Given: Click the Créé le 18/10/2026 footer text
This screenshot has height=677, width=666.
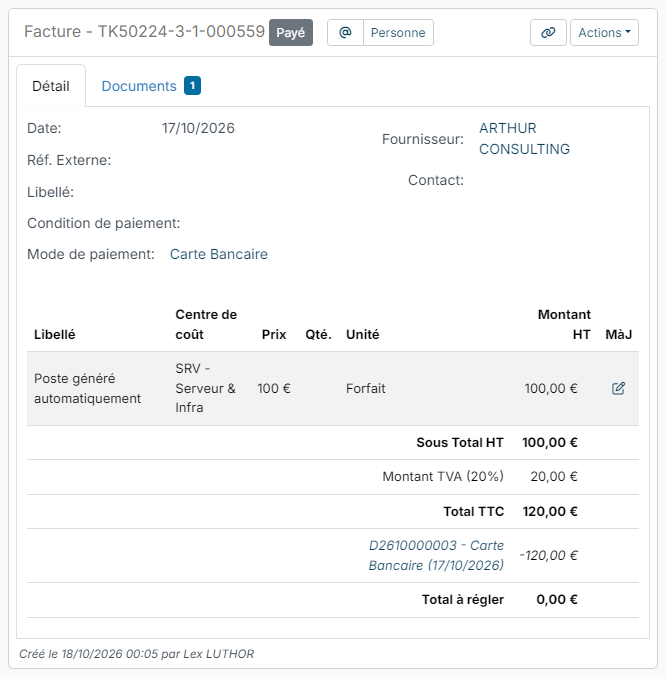Looking at the screenshot, I should click(136, 654).
